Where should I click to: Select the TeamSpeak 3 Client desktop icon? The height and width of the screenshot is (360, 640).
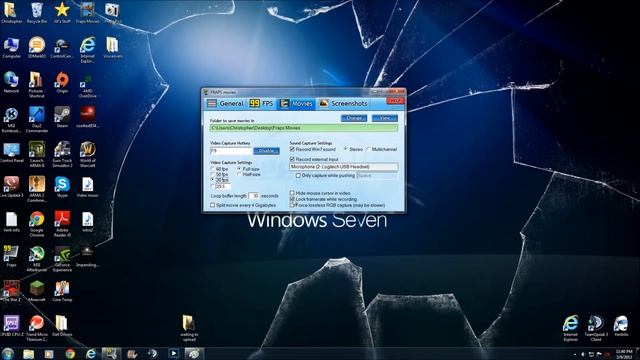[596, 328]
